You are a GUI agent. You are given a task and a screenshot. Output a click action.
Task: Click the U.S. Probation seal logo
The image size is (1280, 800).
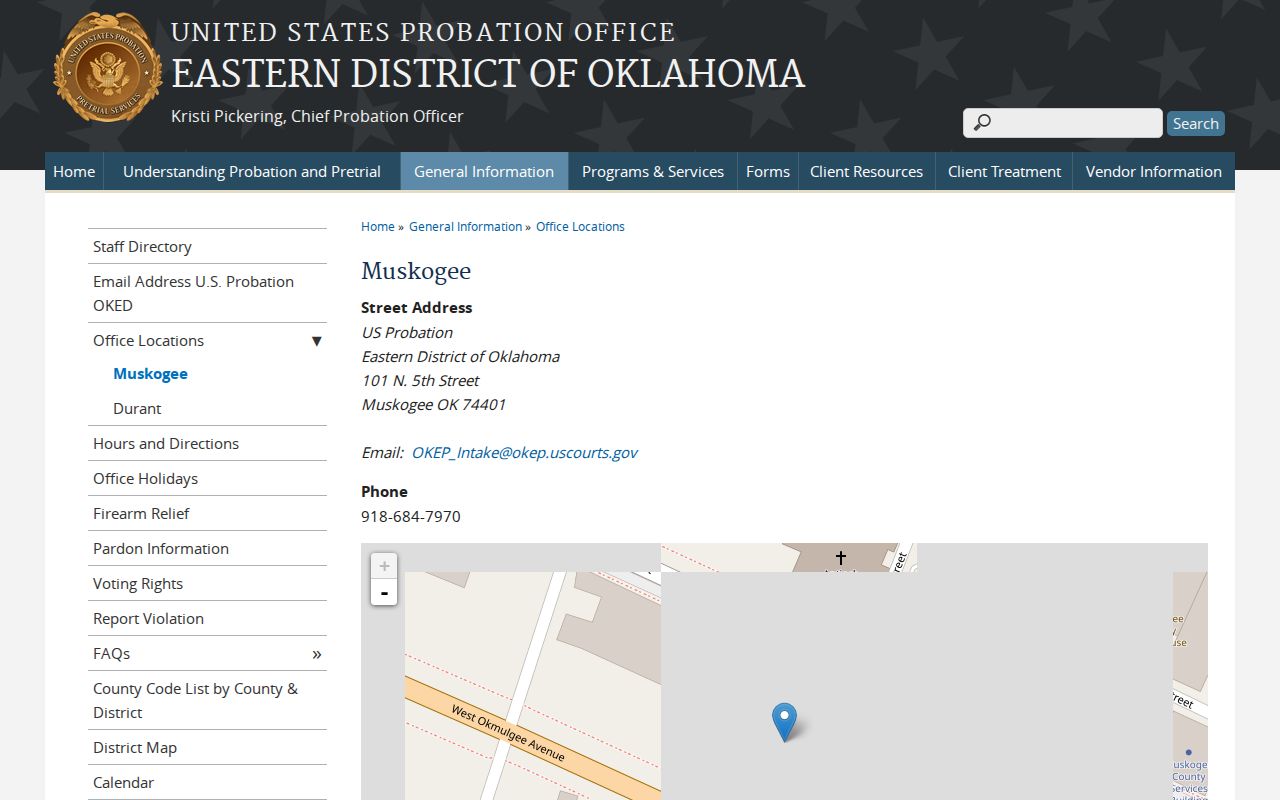[107, 68]
